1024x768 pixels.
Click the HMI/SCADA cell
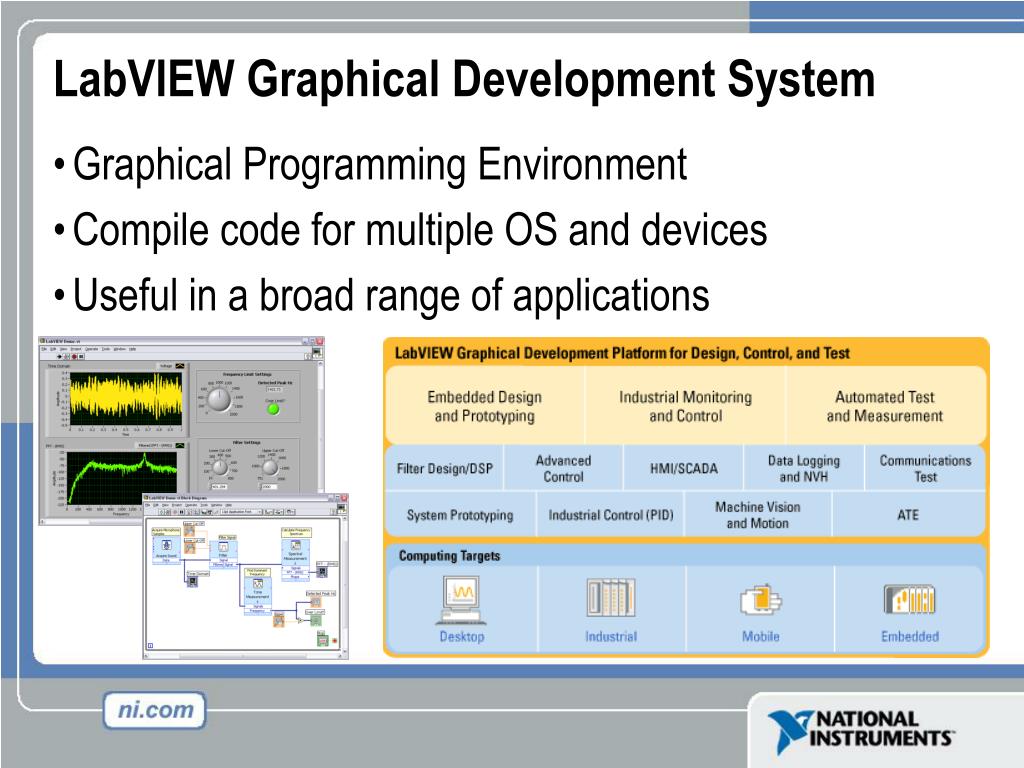pyautogui.click(x=683, y=468)
